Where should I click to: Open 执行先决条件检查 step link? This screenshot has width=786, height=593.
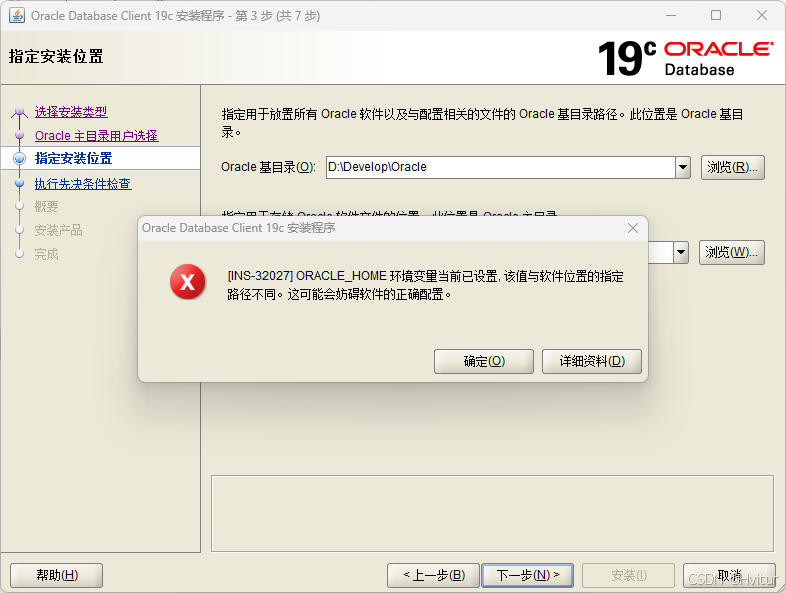coord(83,184)
